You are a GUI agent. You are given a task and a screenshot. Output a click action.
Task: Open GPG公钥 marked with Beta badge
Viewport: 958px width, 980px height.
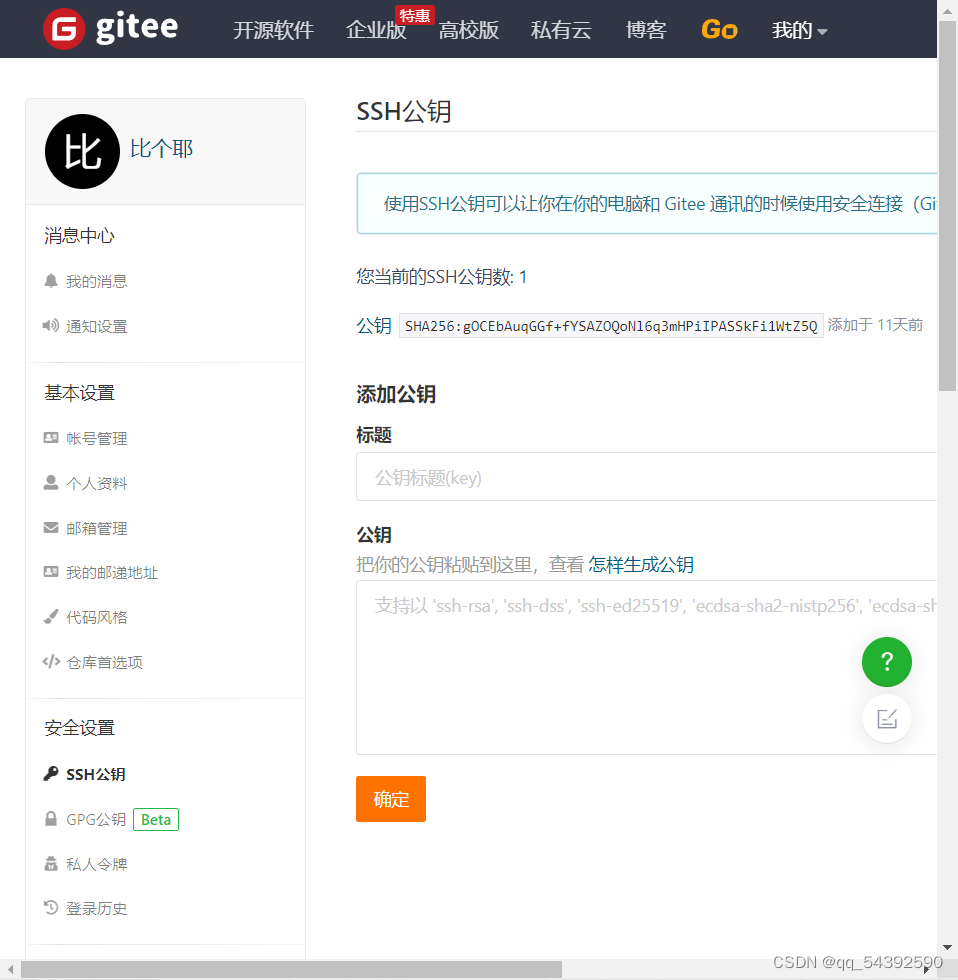tap(95, 819)
